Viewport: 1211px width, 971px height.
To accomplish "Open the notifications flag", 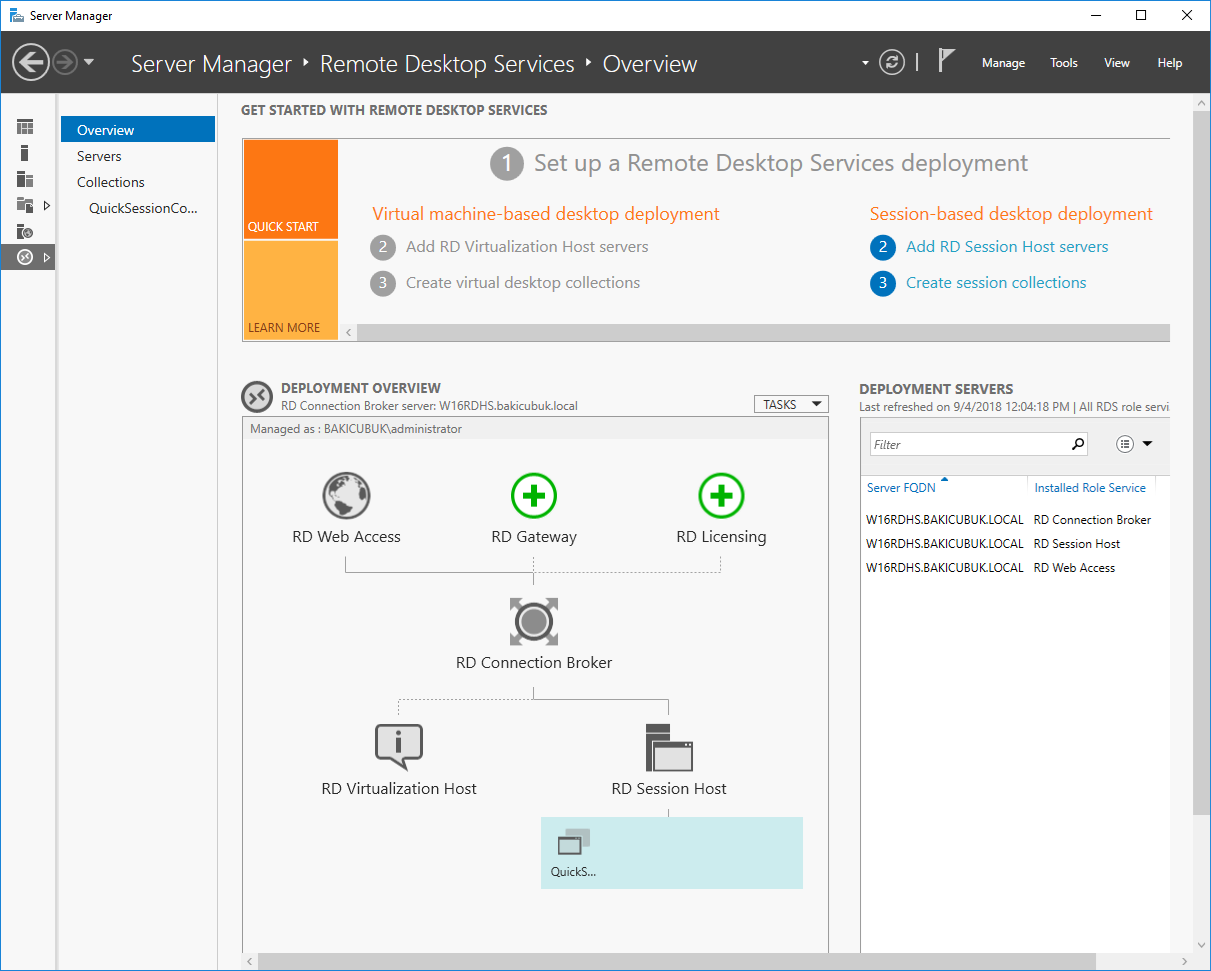I will (x=946, y=60).
